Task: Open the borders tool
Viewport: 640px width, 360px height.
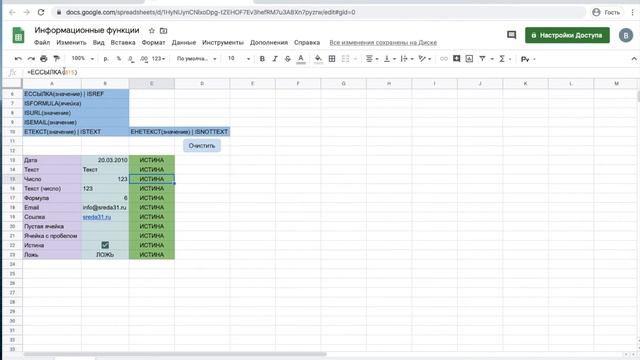Action: (332, 59)
